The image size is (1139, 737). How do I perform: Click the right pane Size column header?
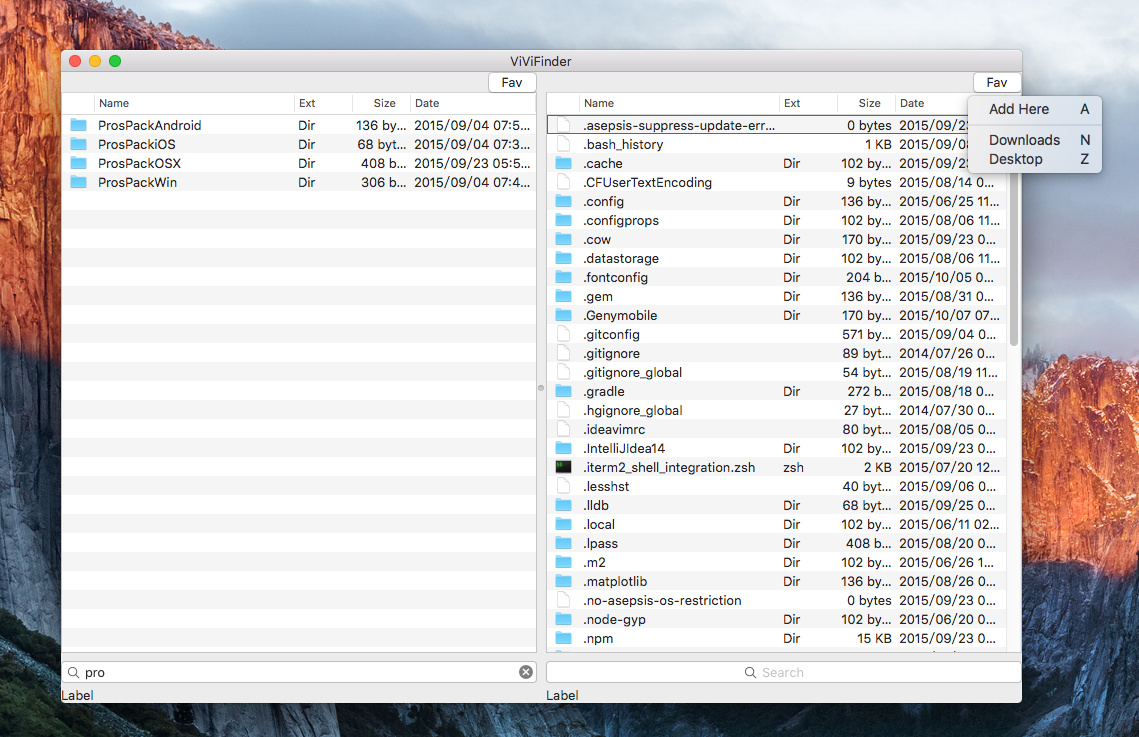(x=866, y=103)
